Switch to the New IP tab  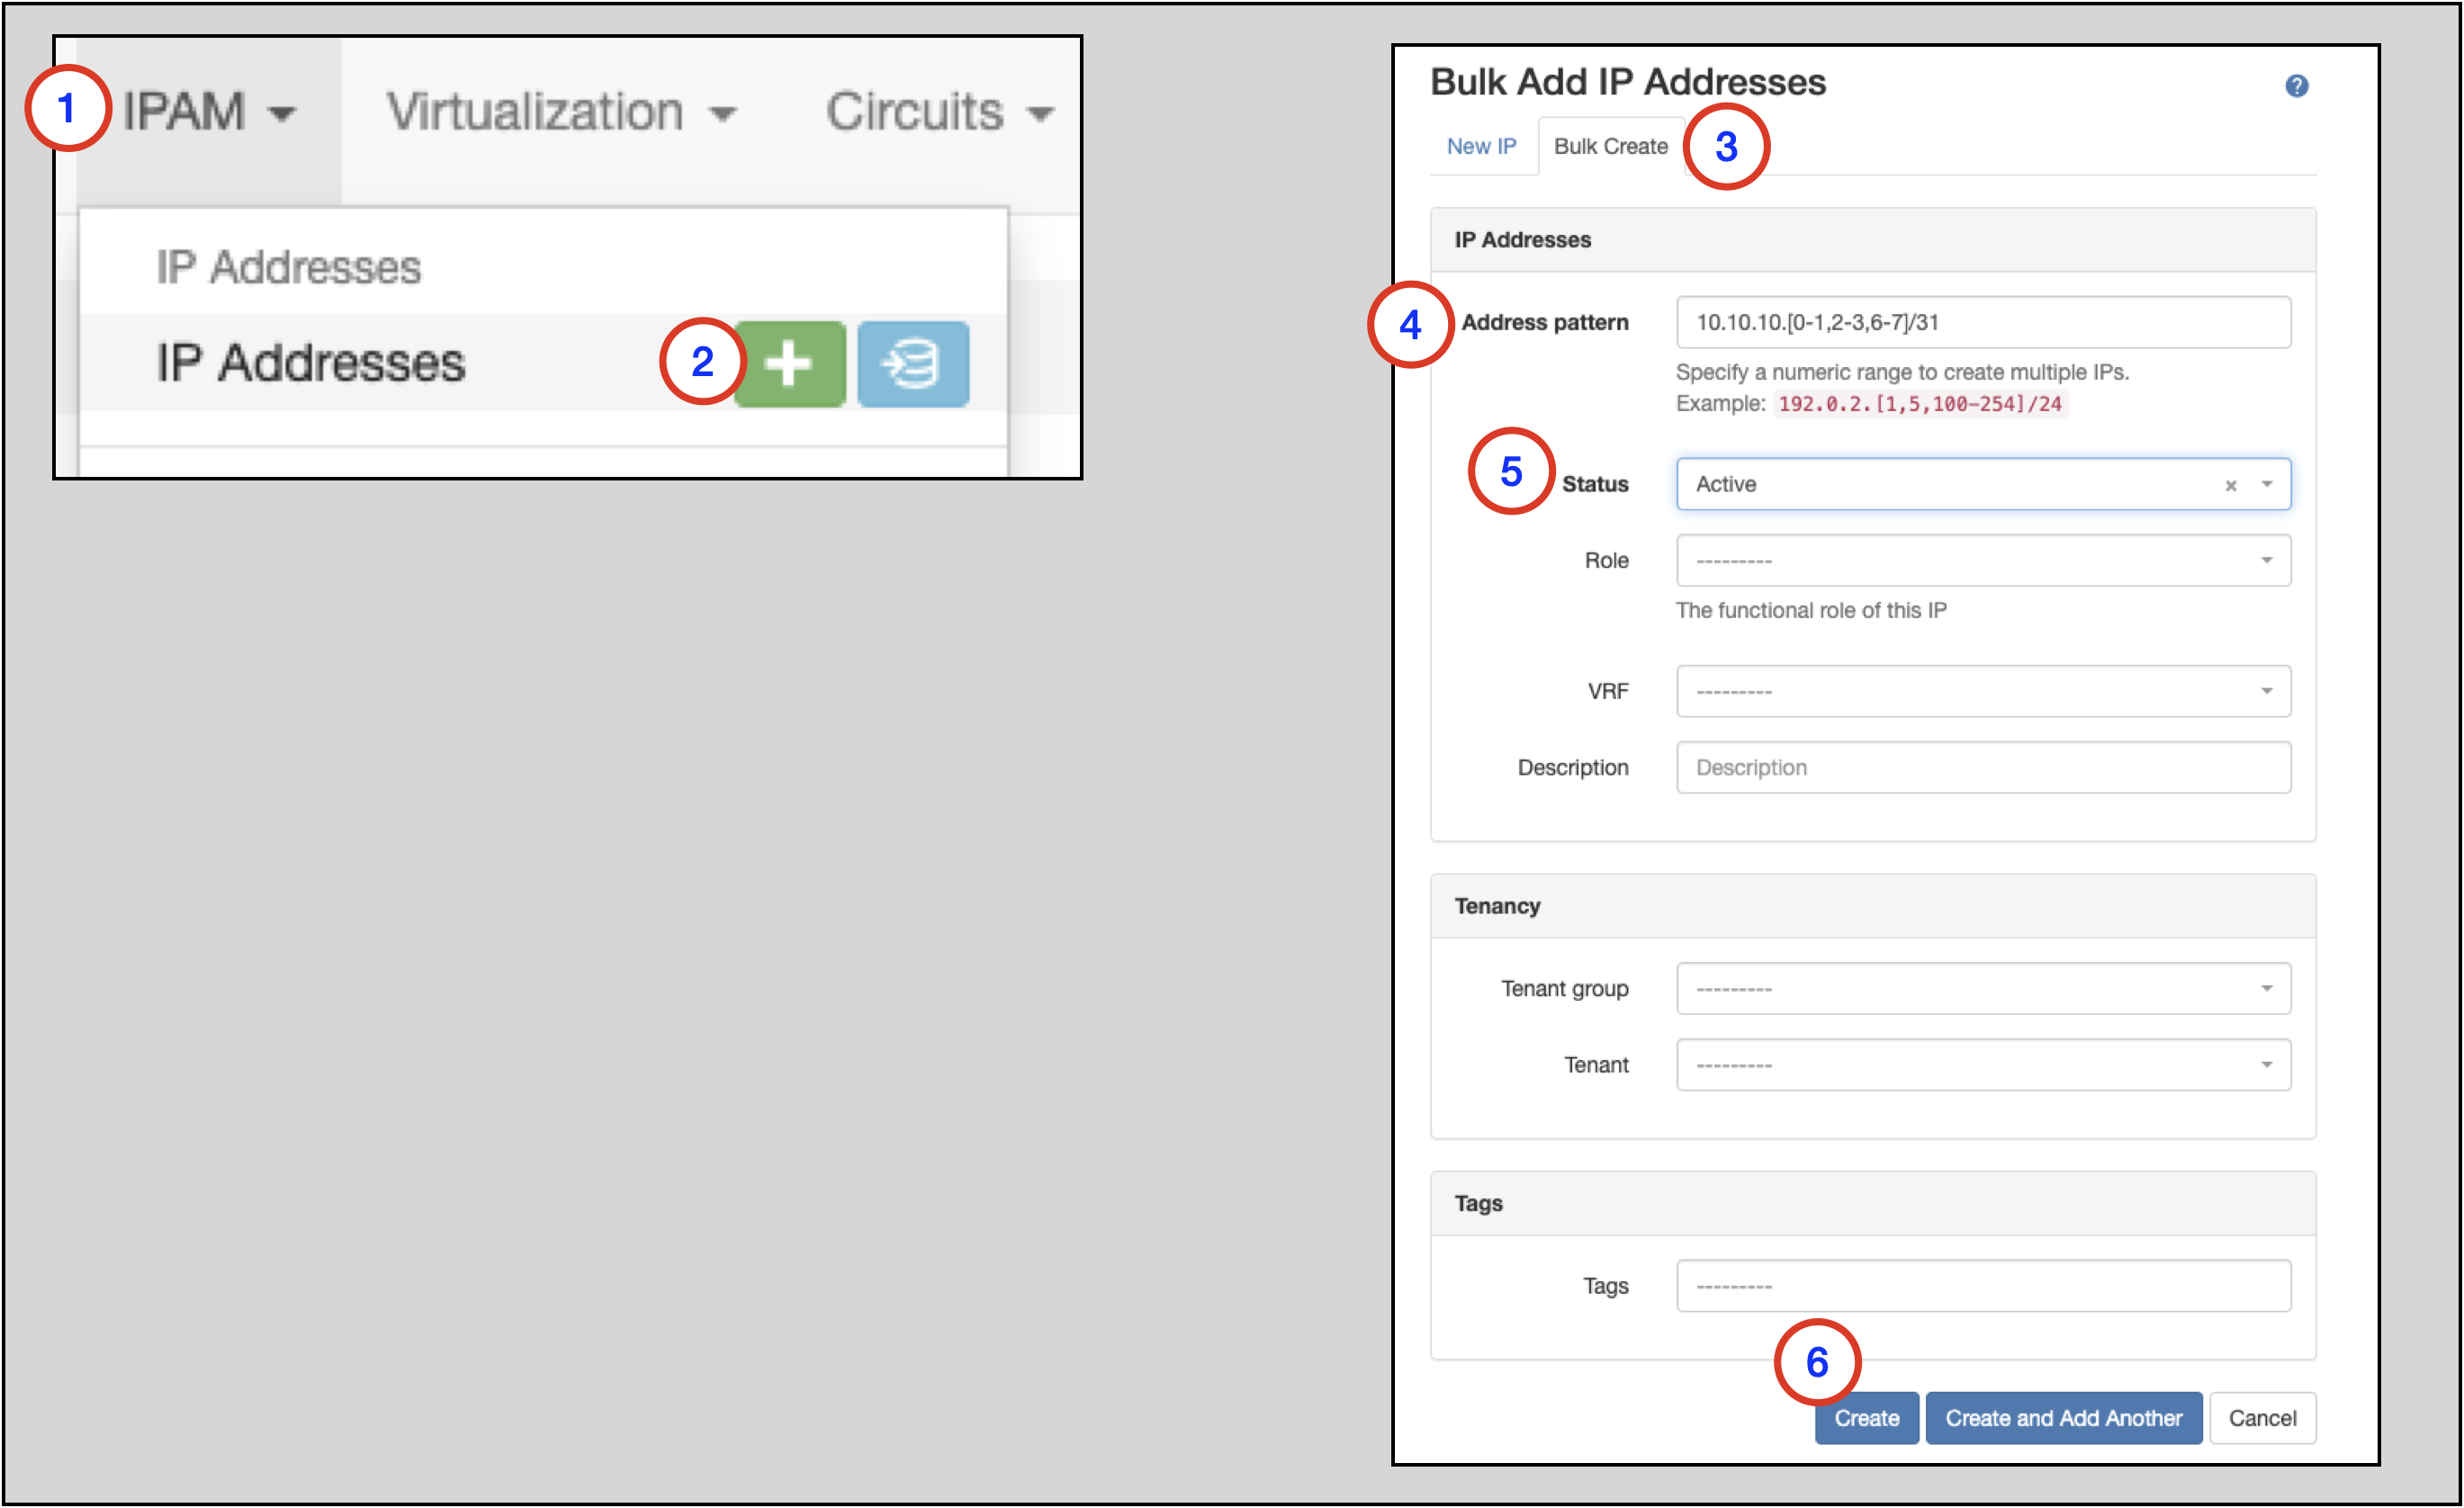[1481, 146]
